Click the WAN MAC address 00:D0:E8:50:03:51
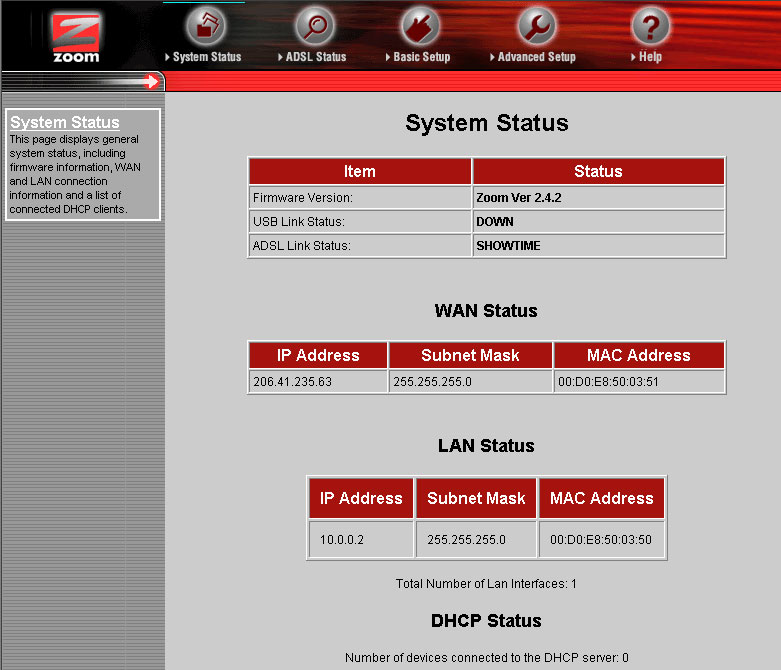781x670 pixels. coord(609,382)
